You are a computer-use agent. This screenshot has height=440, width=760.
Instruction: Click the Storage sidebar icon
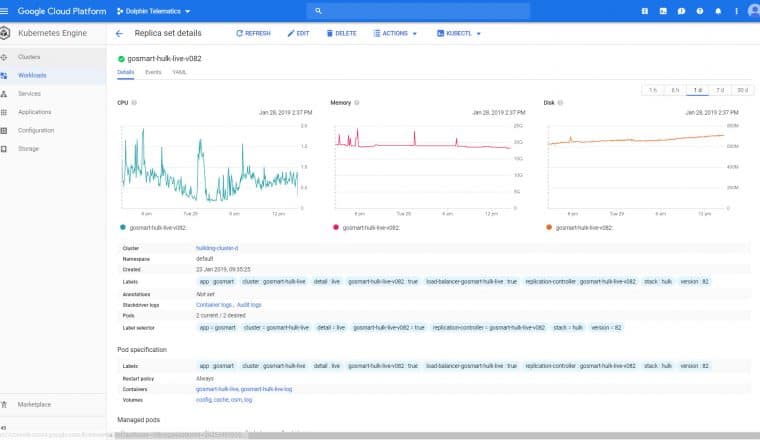[4, 149]
